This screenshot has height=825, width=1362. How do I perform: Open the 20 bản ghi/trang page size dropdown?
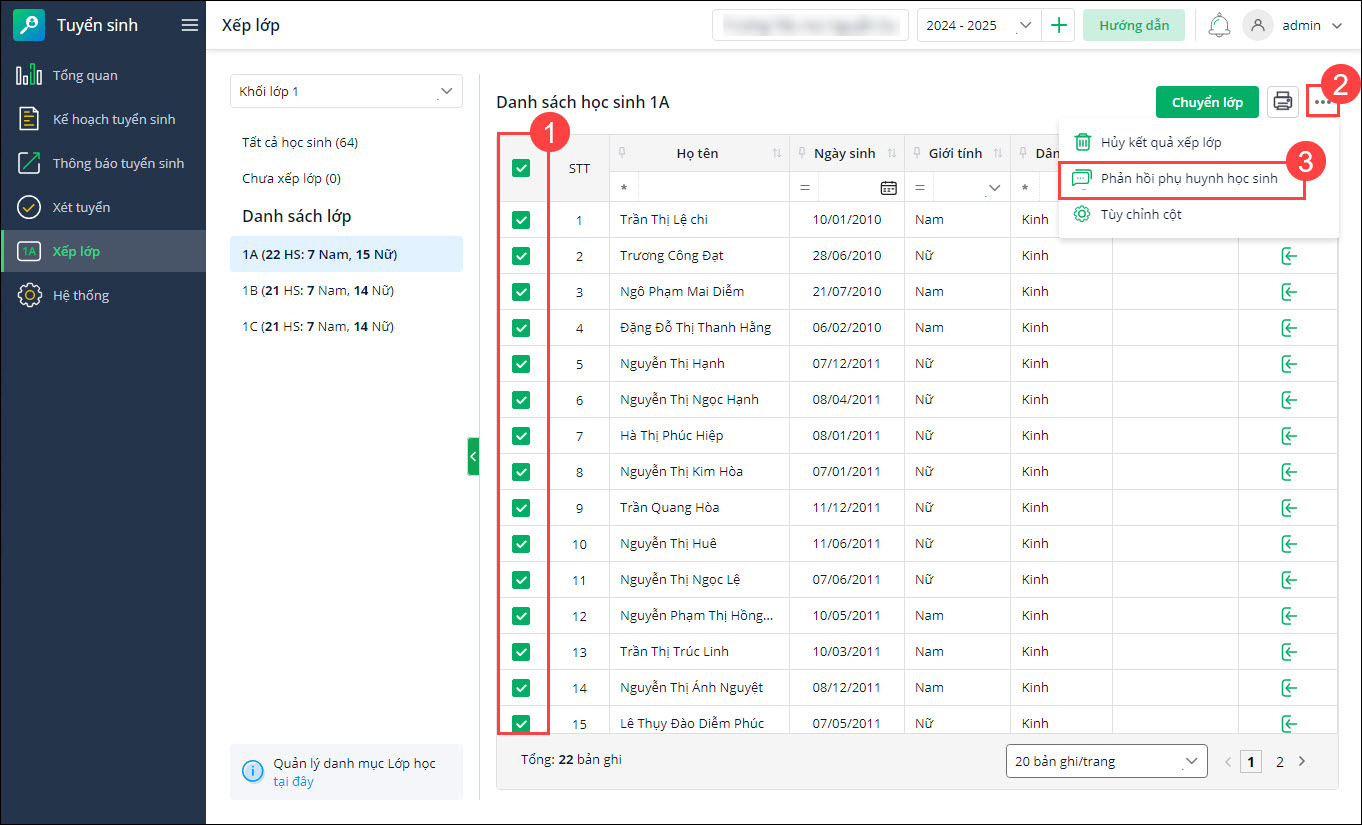(1107, 761)
